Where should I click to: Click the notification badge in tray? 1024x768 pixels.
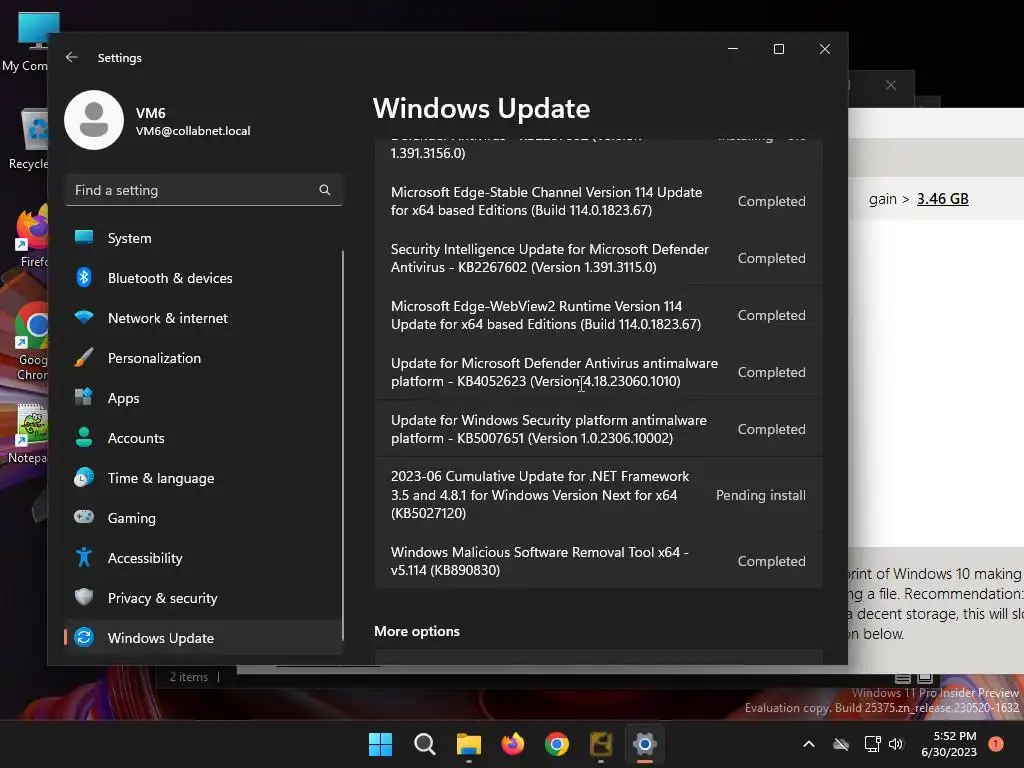[996, 744]
